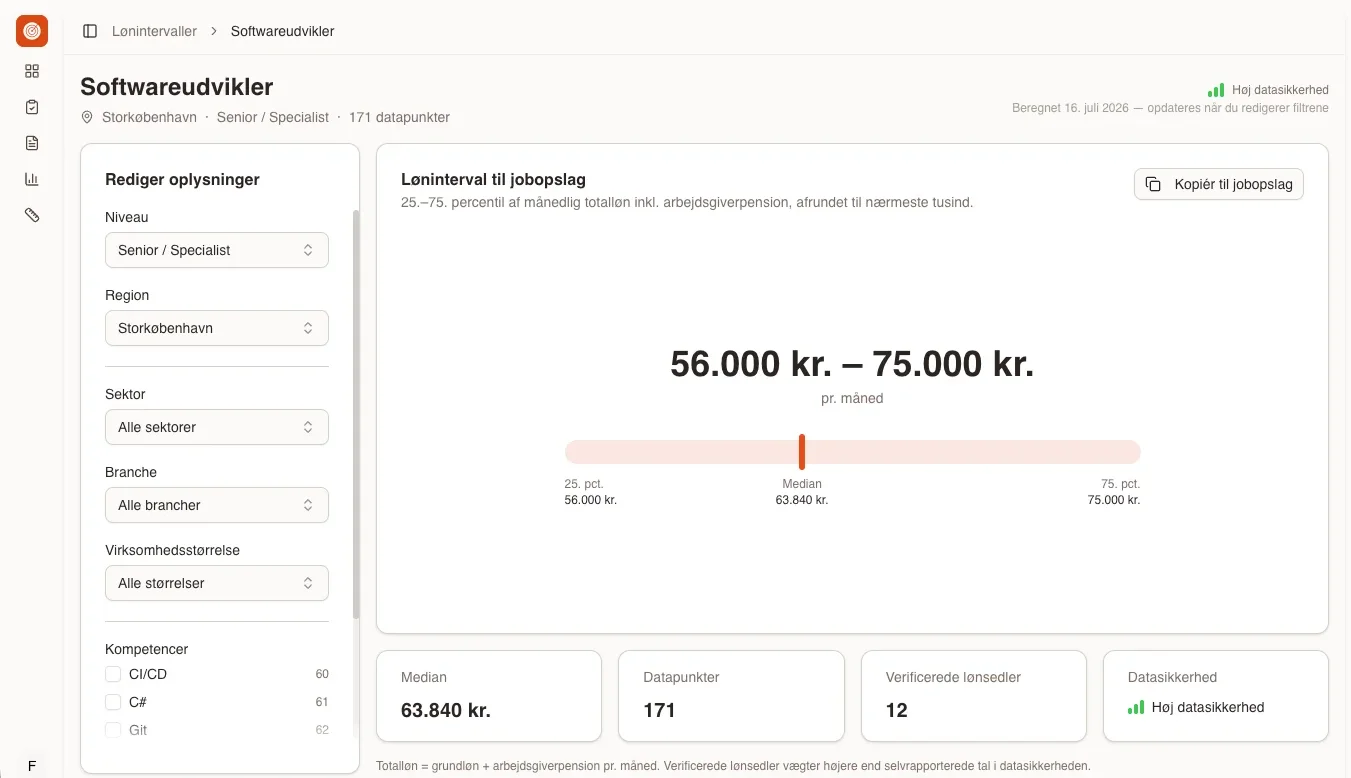The image size is (1351, 778).
Task: Click the F user avatar
Action: pos(32,766)
